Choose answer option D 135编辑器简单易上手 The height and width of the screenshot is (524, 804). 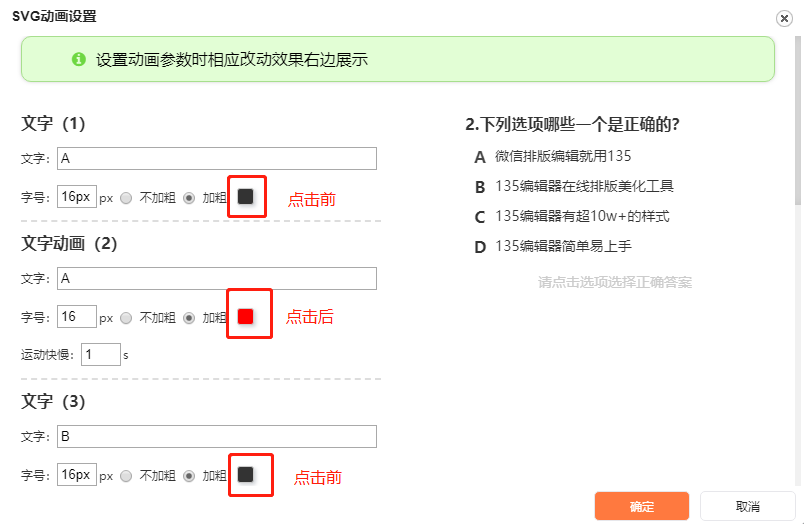(x=562, y=247)
